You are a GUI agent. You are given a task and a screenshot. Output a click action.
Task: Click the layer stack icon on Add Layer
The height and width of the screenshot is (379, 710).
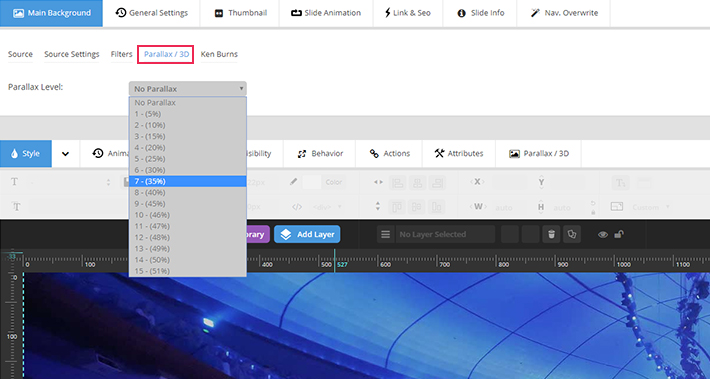(x=285, y=234)
